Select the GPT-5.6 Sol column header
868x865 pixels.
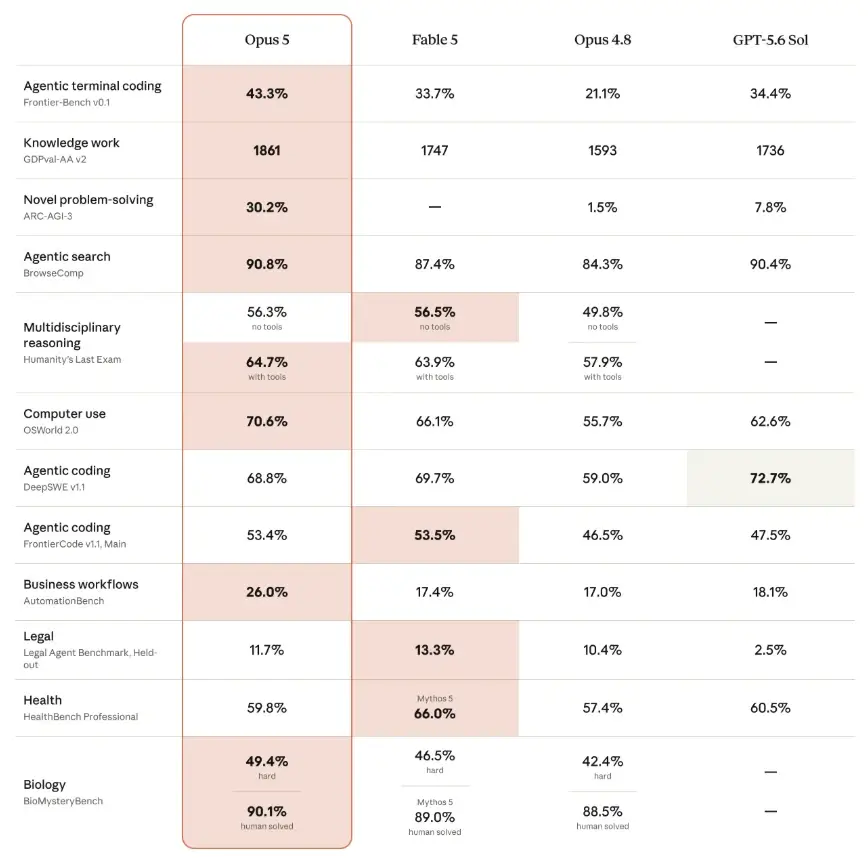(770, 40)
